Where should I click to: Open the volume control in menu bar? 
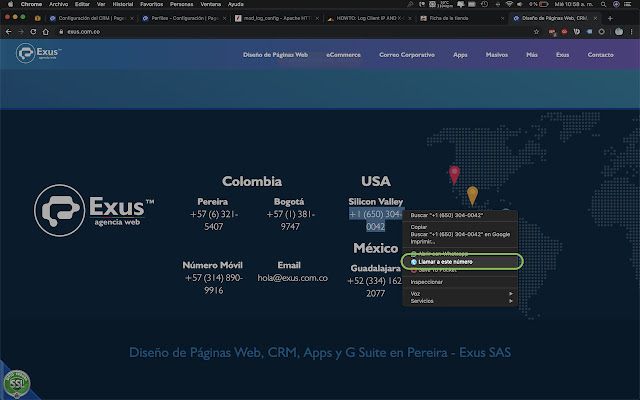(520, 4)
